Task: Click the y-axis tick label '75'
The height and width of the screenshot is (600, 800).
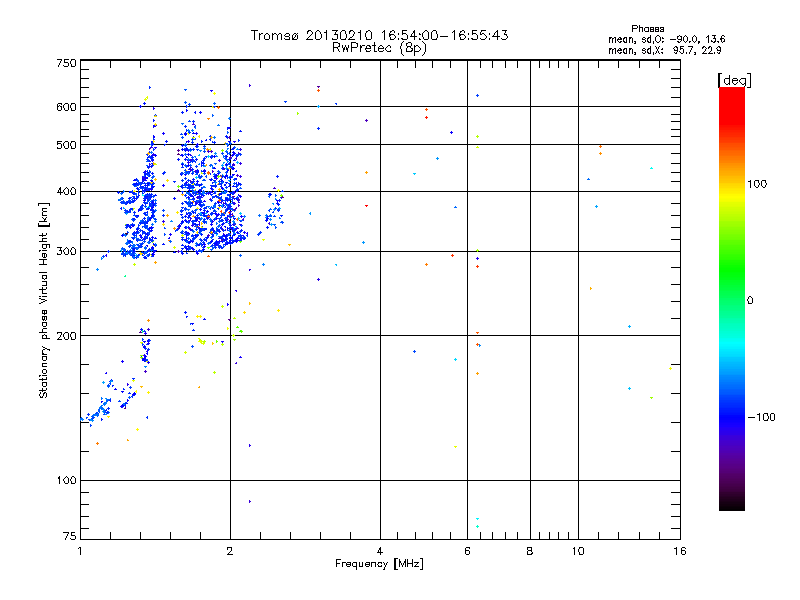Action: 70,536
